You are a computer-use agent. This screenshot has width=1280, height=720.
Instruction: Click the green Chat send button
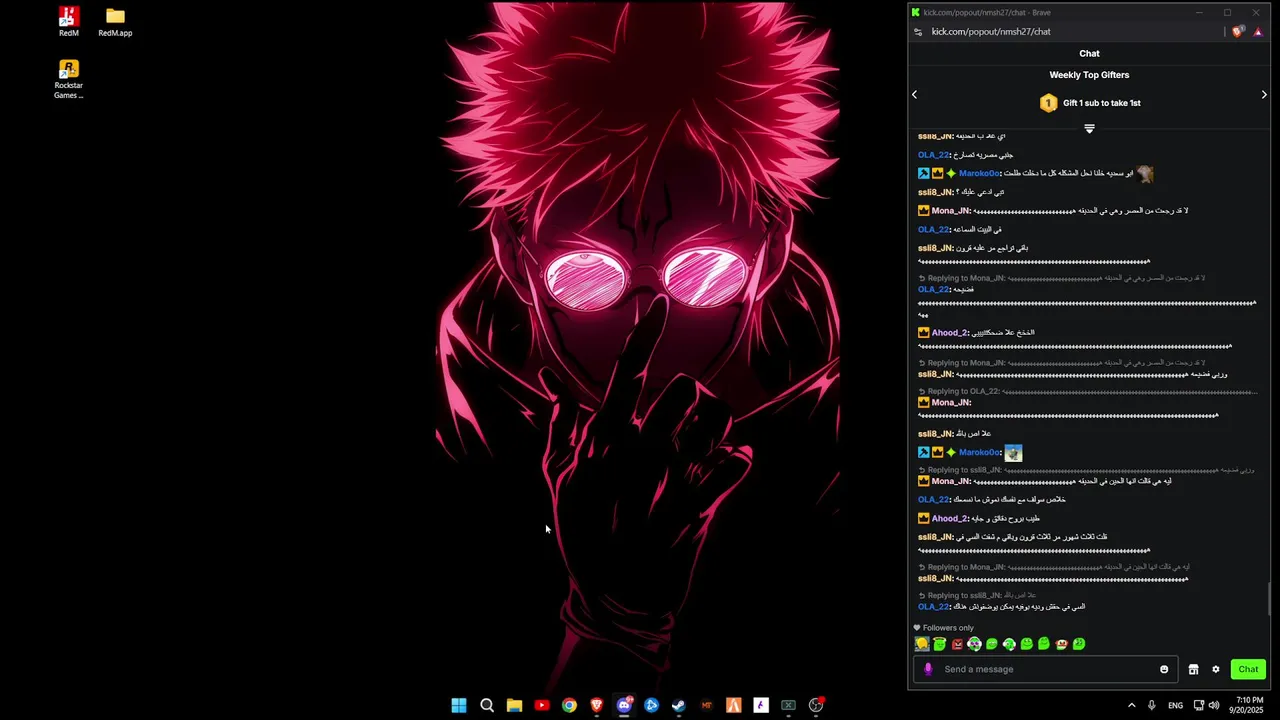(x=1248, y=669)
